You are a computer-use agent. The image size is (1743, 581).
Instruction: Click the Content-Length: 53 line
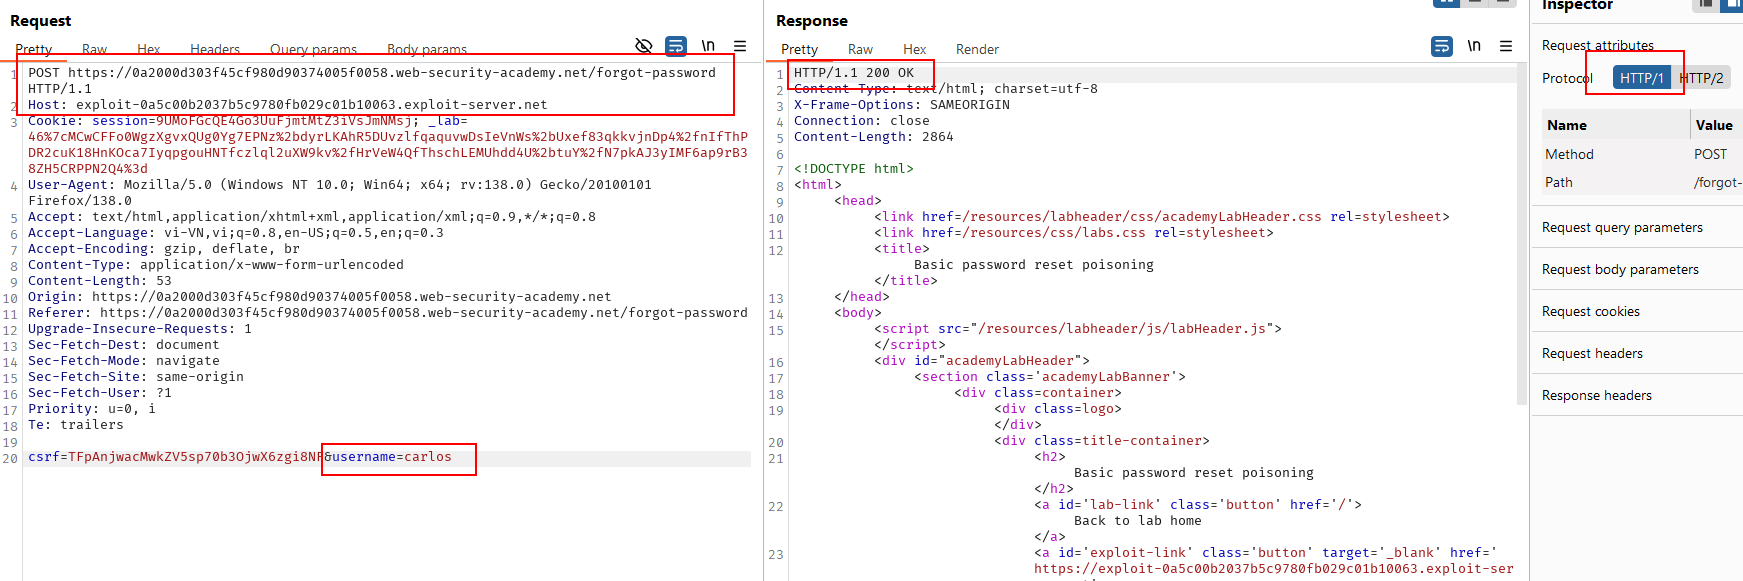[100, 280]
